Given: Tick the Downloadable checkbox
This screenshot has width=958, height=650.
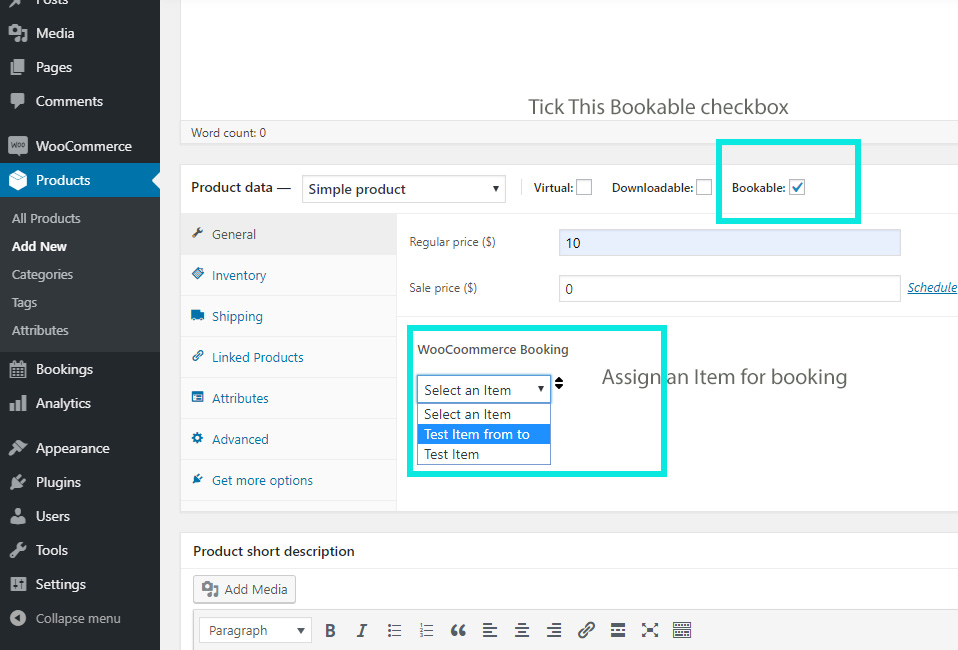Looking at the screenshot, I should click(704, 187).
